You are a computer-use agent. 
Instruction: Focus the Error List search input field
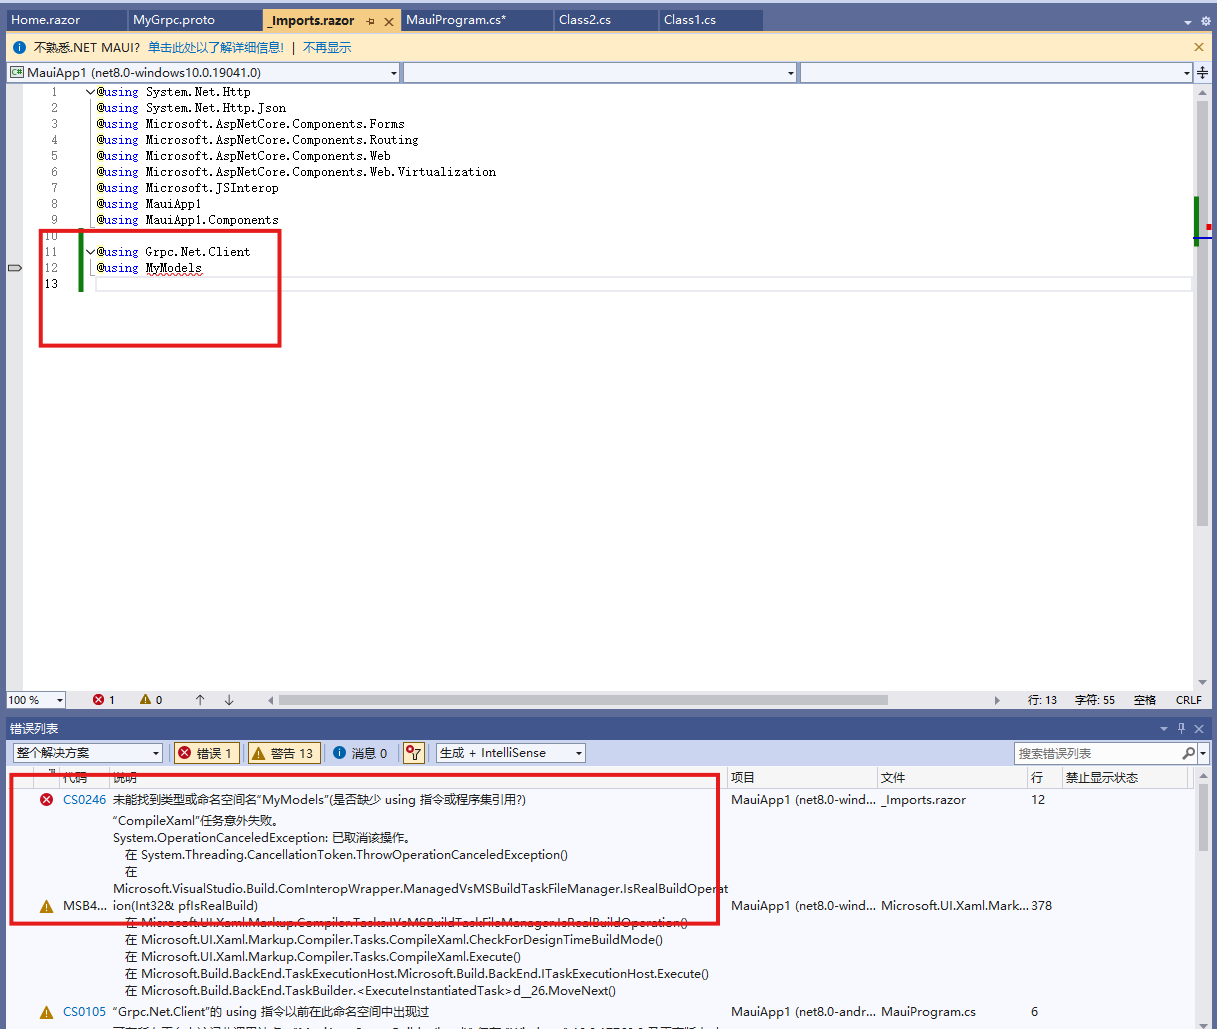coord(1097,753)
